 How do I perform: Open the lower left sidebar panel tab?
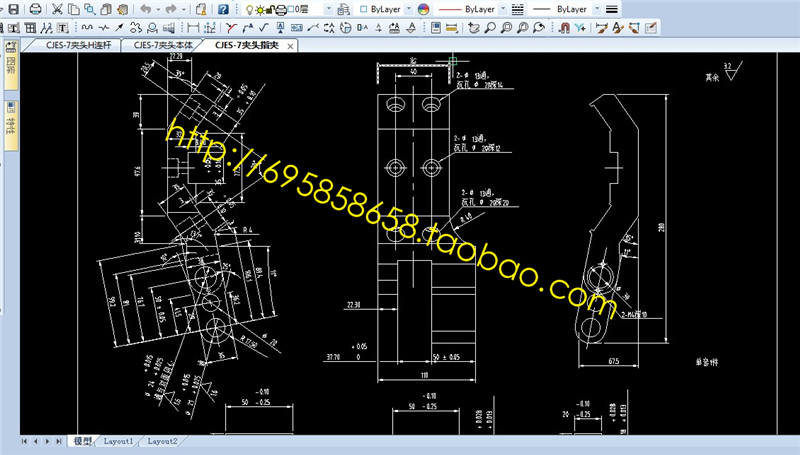point(11,125)
